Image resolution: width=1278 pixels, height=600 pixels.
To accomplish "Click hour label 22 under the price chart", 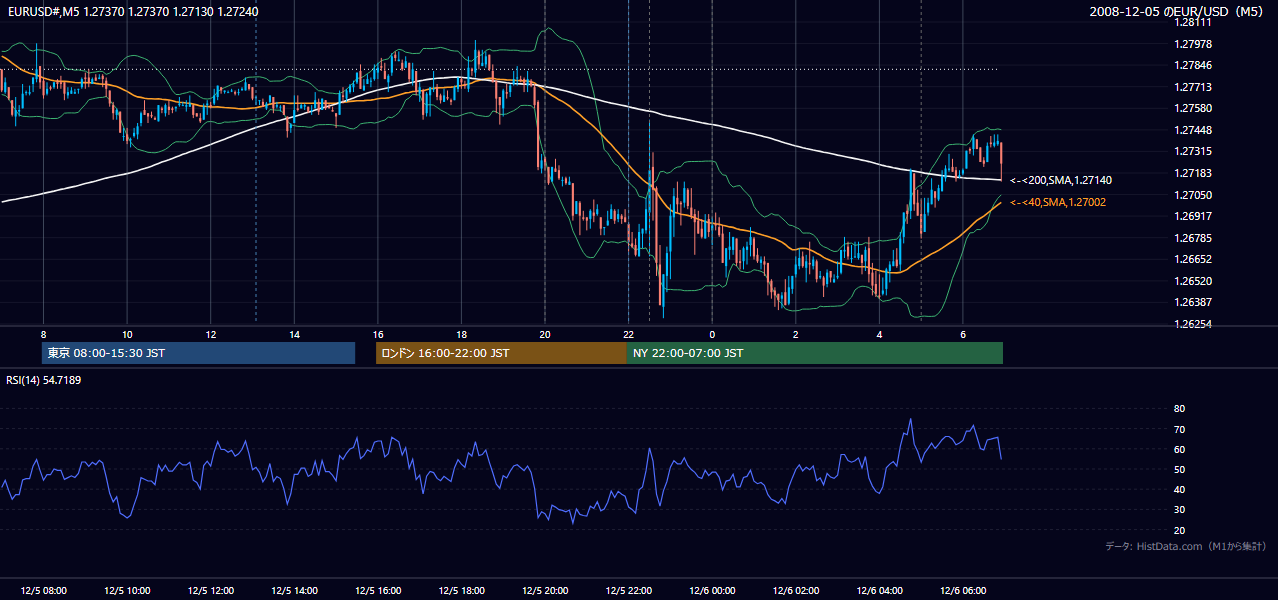I will 628,334.
